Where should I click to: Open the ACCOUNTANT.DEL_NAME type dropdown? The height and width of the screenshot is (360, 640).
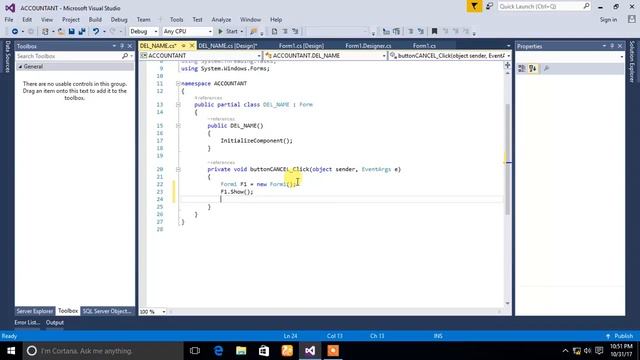[325, 56]
